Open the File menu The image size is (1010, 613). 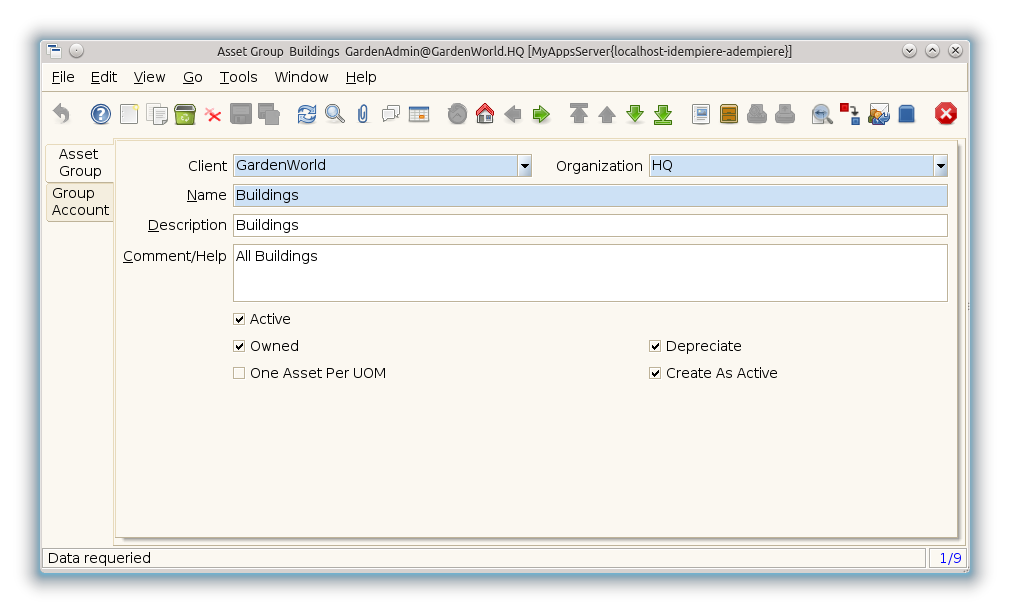tap(62, 77)
